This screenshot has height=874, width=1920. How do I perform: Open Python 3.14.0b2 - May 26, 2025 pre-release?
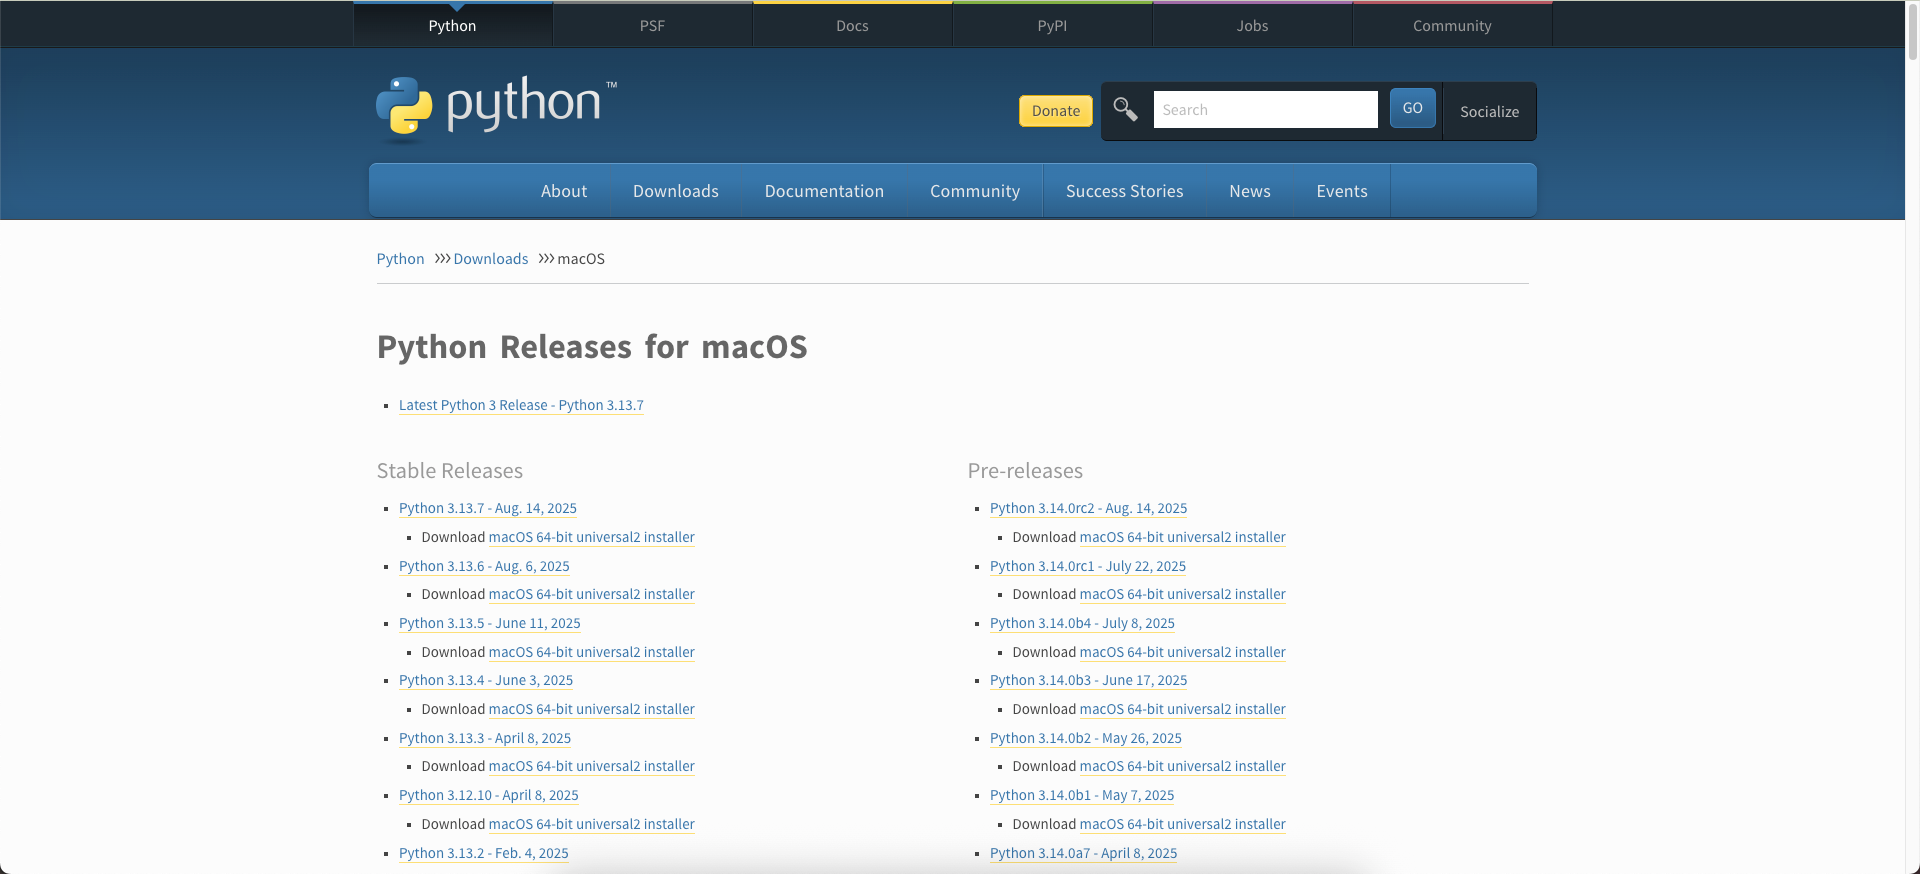click(1086, 738)
